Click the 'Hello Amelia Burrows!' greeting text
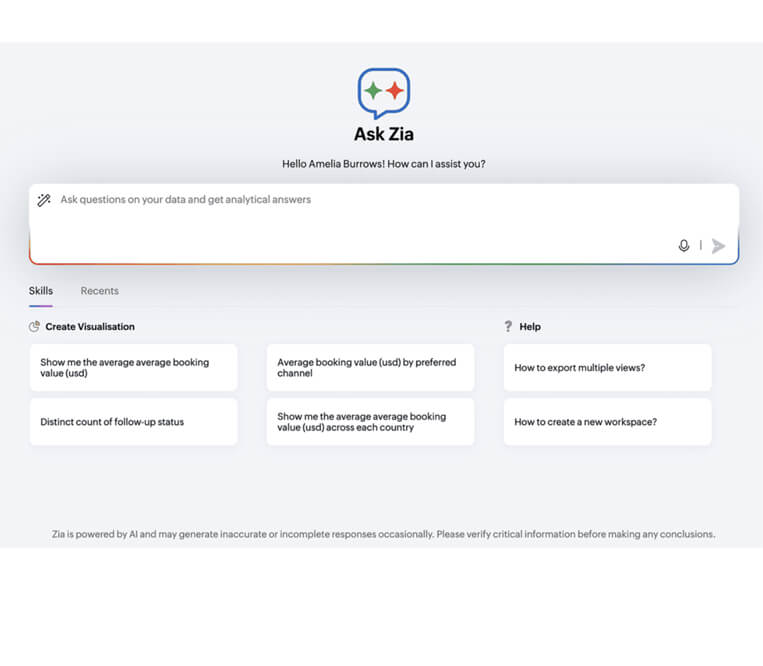The width and height of the screenshot is (763, 666). (333, 164)
